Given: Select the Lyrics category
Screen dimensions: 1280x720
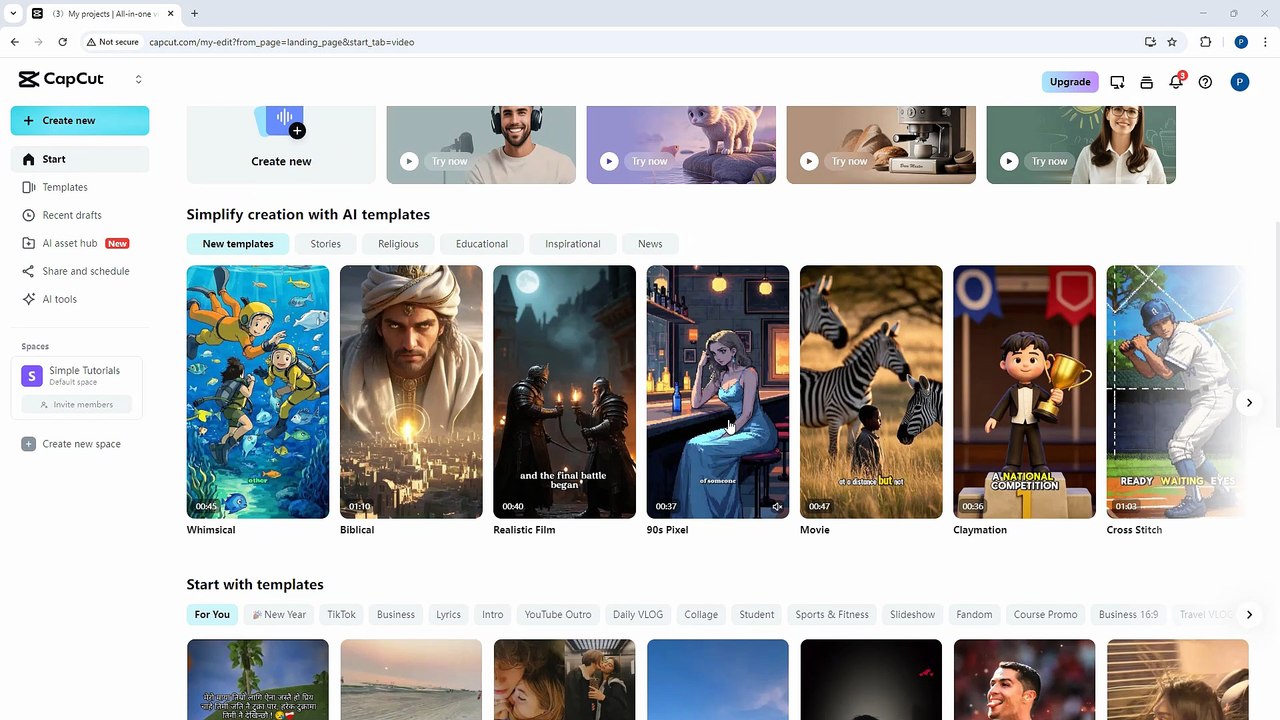Looking at the screenshot, I should point(448,615).
